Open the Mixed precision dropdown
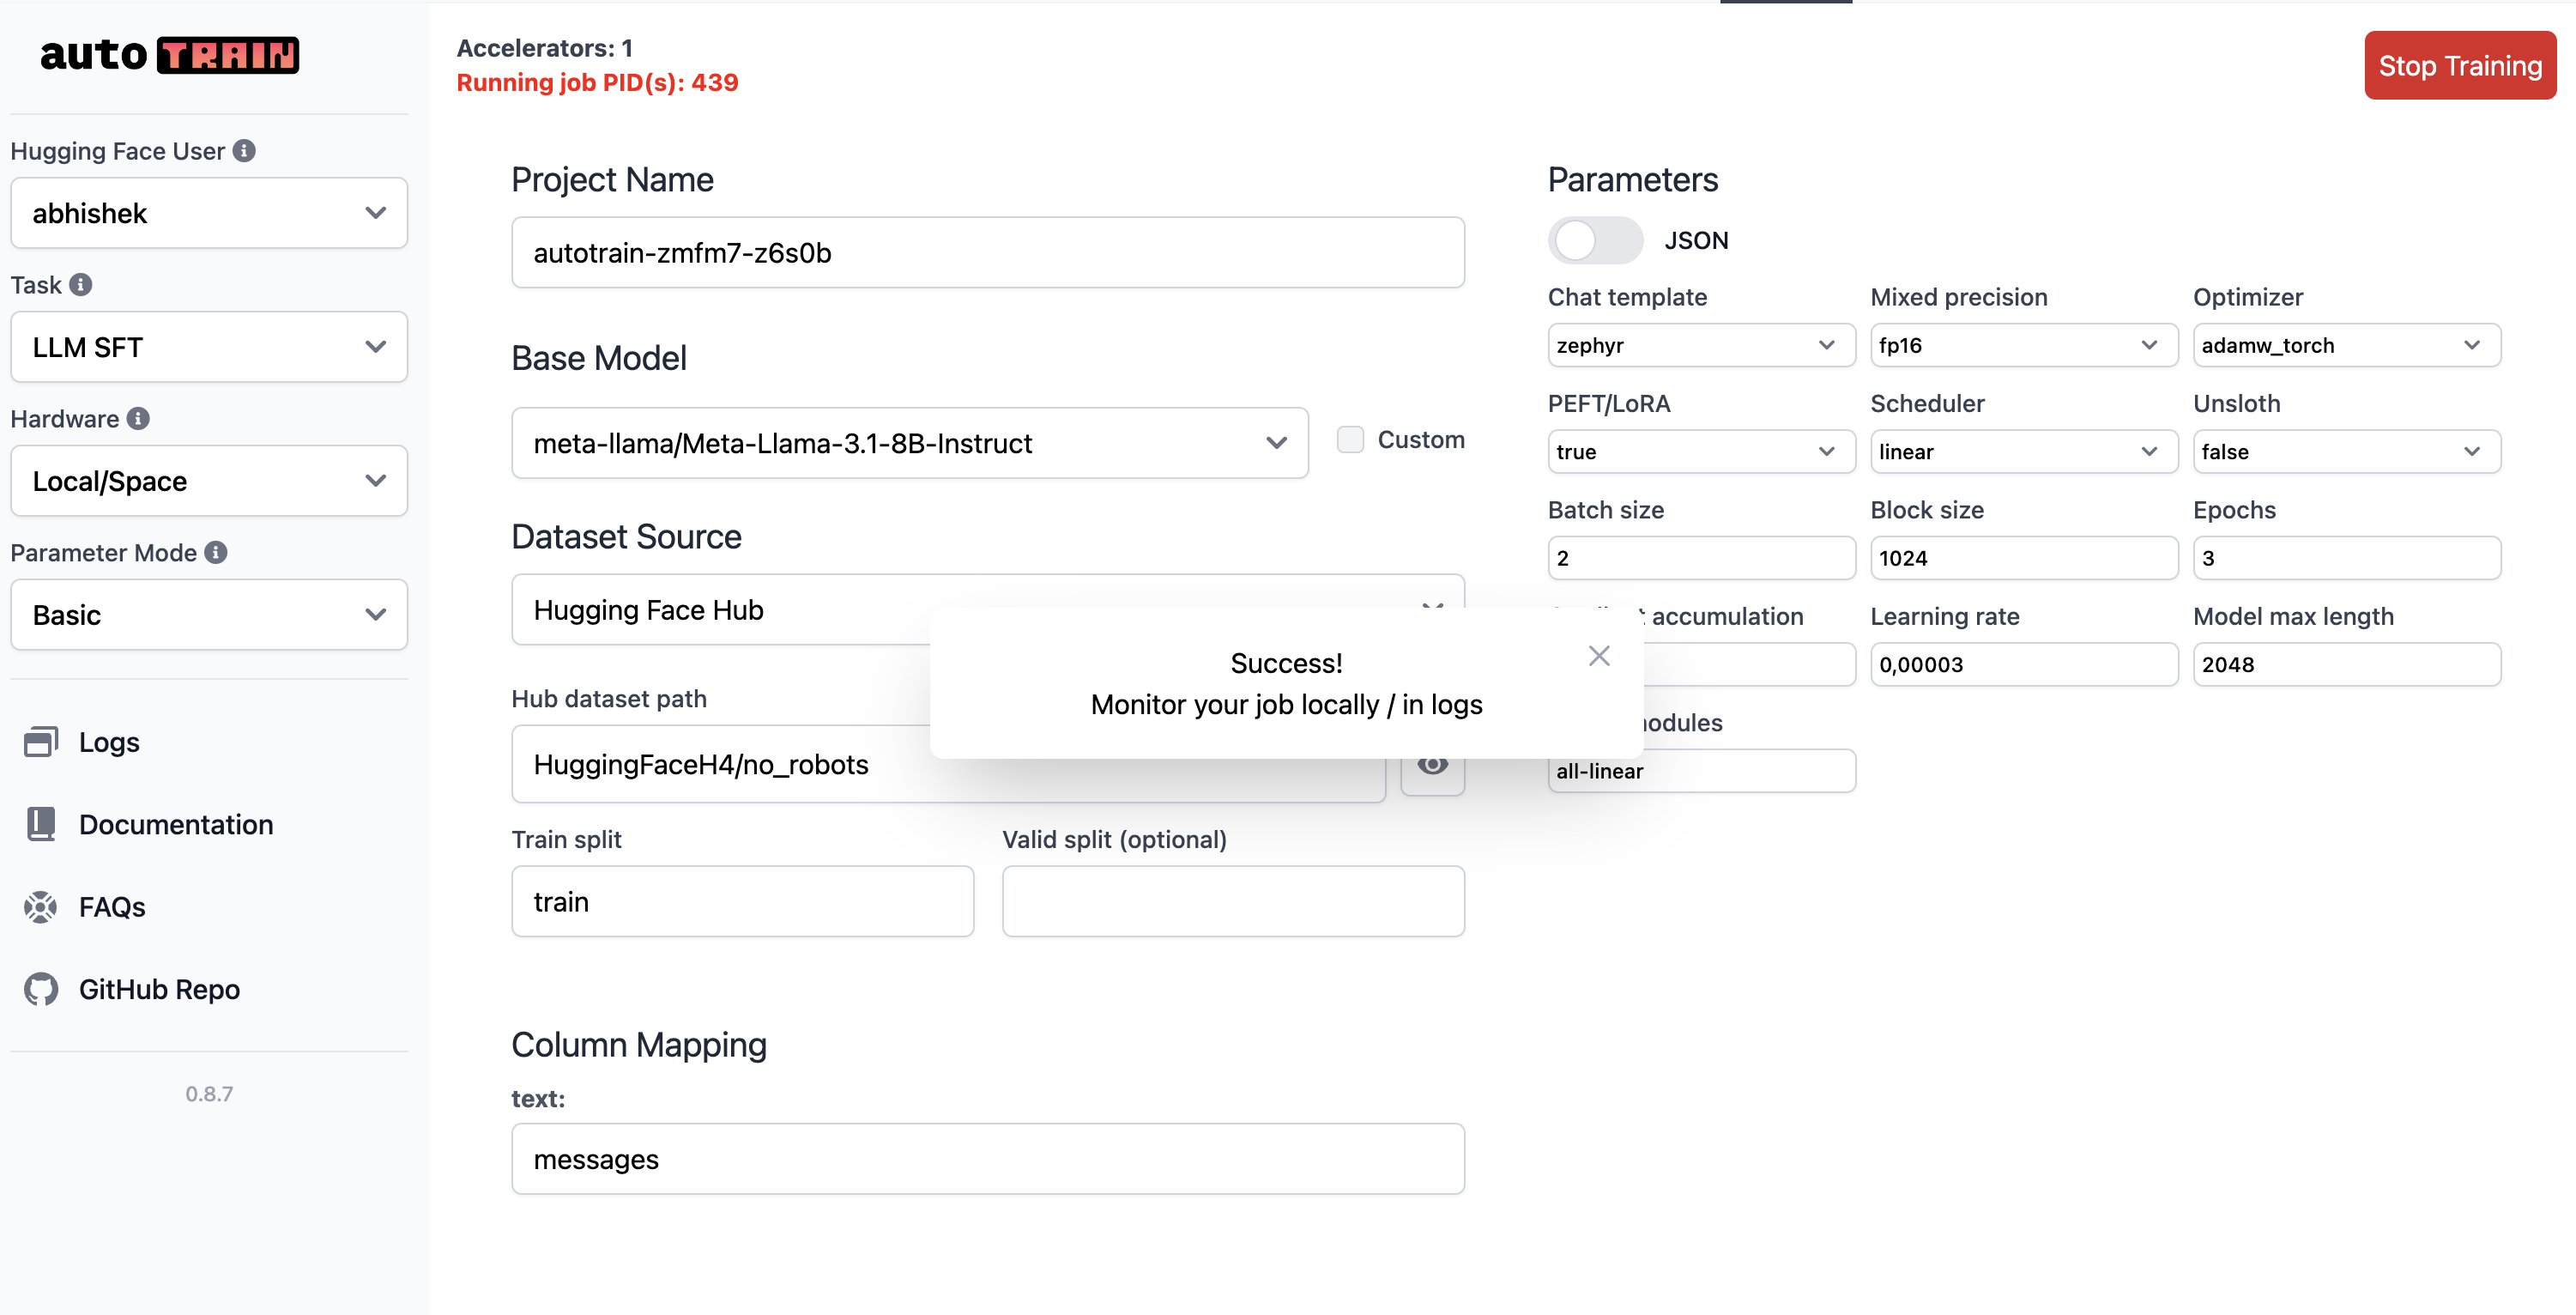The height and width of the screenshot is (1315, 2576). pos(2024,345)
